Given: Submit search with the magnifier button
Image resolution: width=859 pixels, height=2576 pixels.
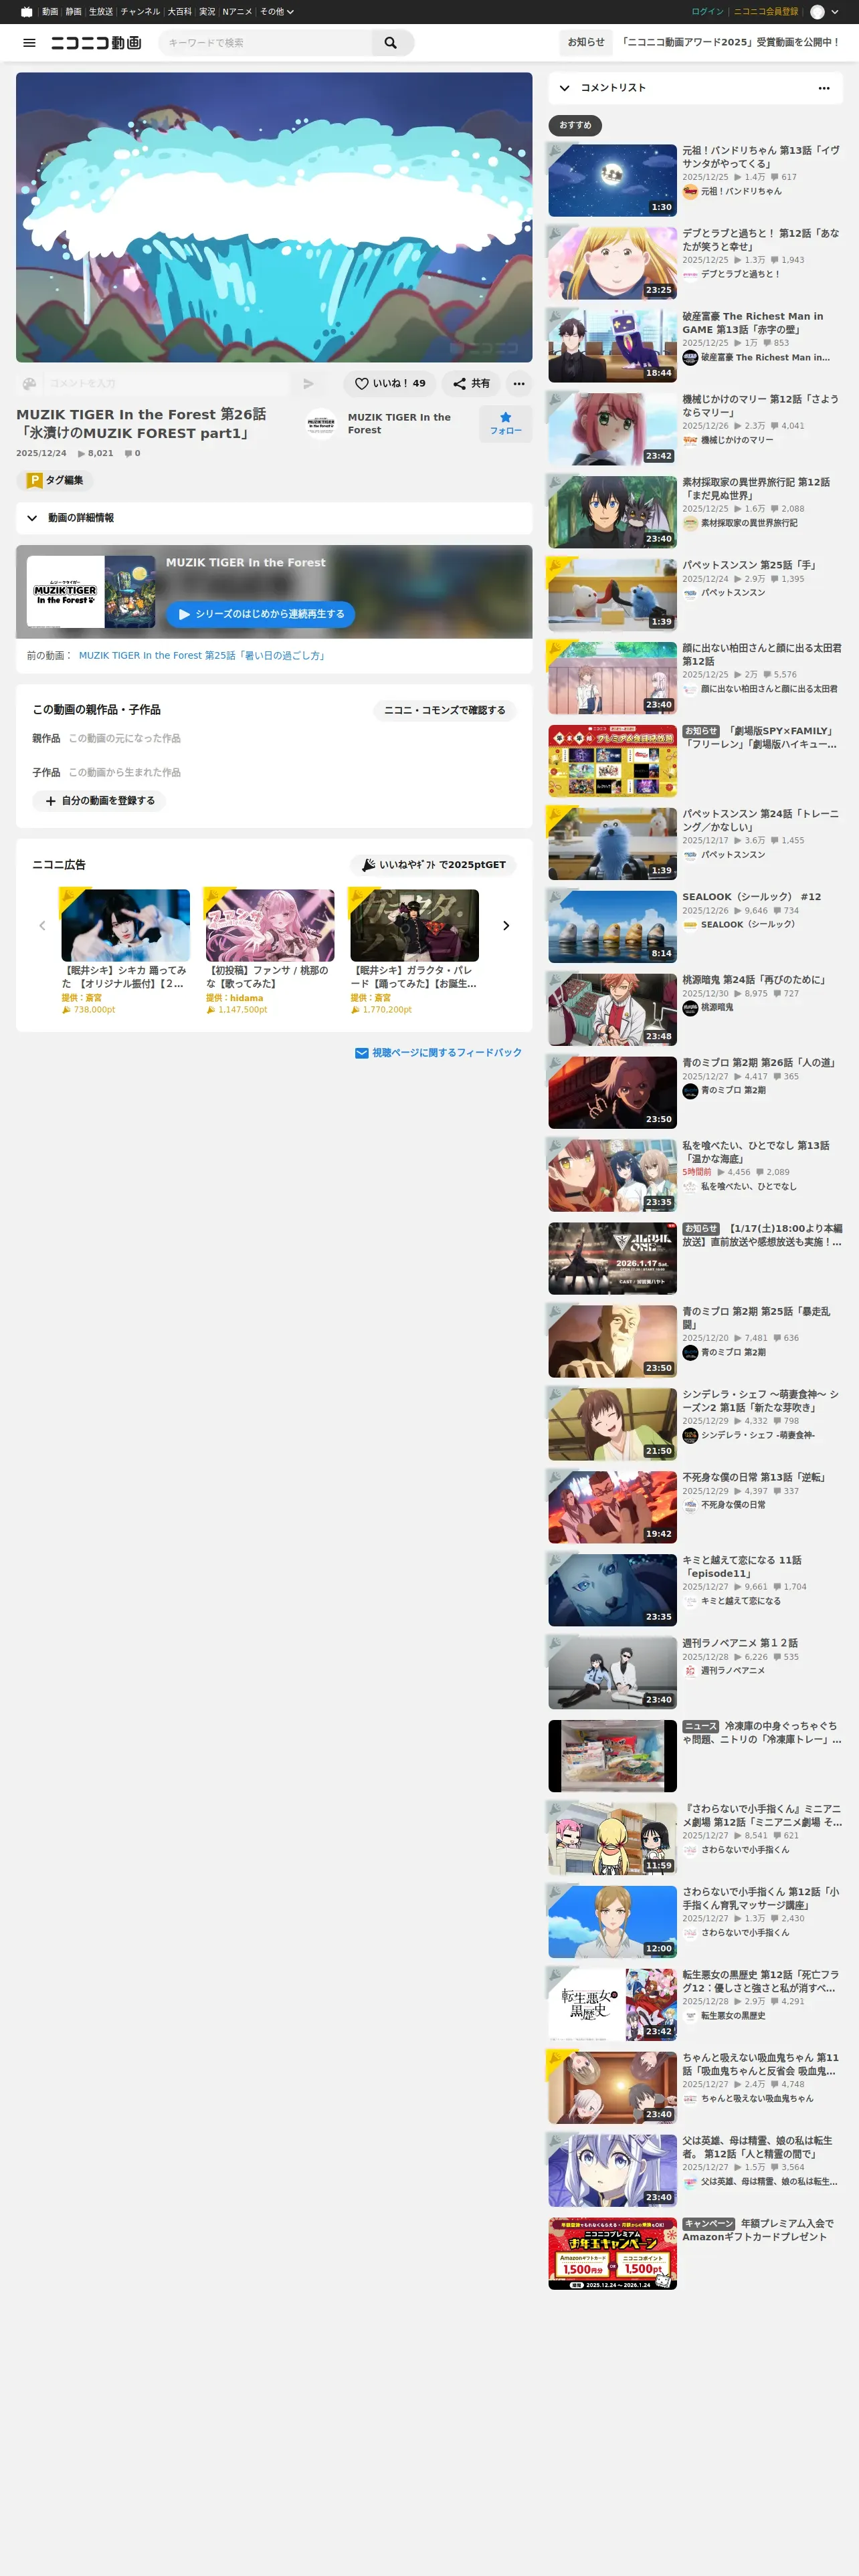Looking at the screenshot, I should (391, 43).
